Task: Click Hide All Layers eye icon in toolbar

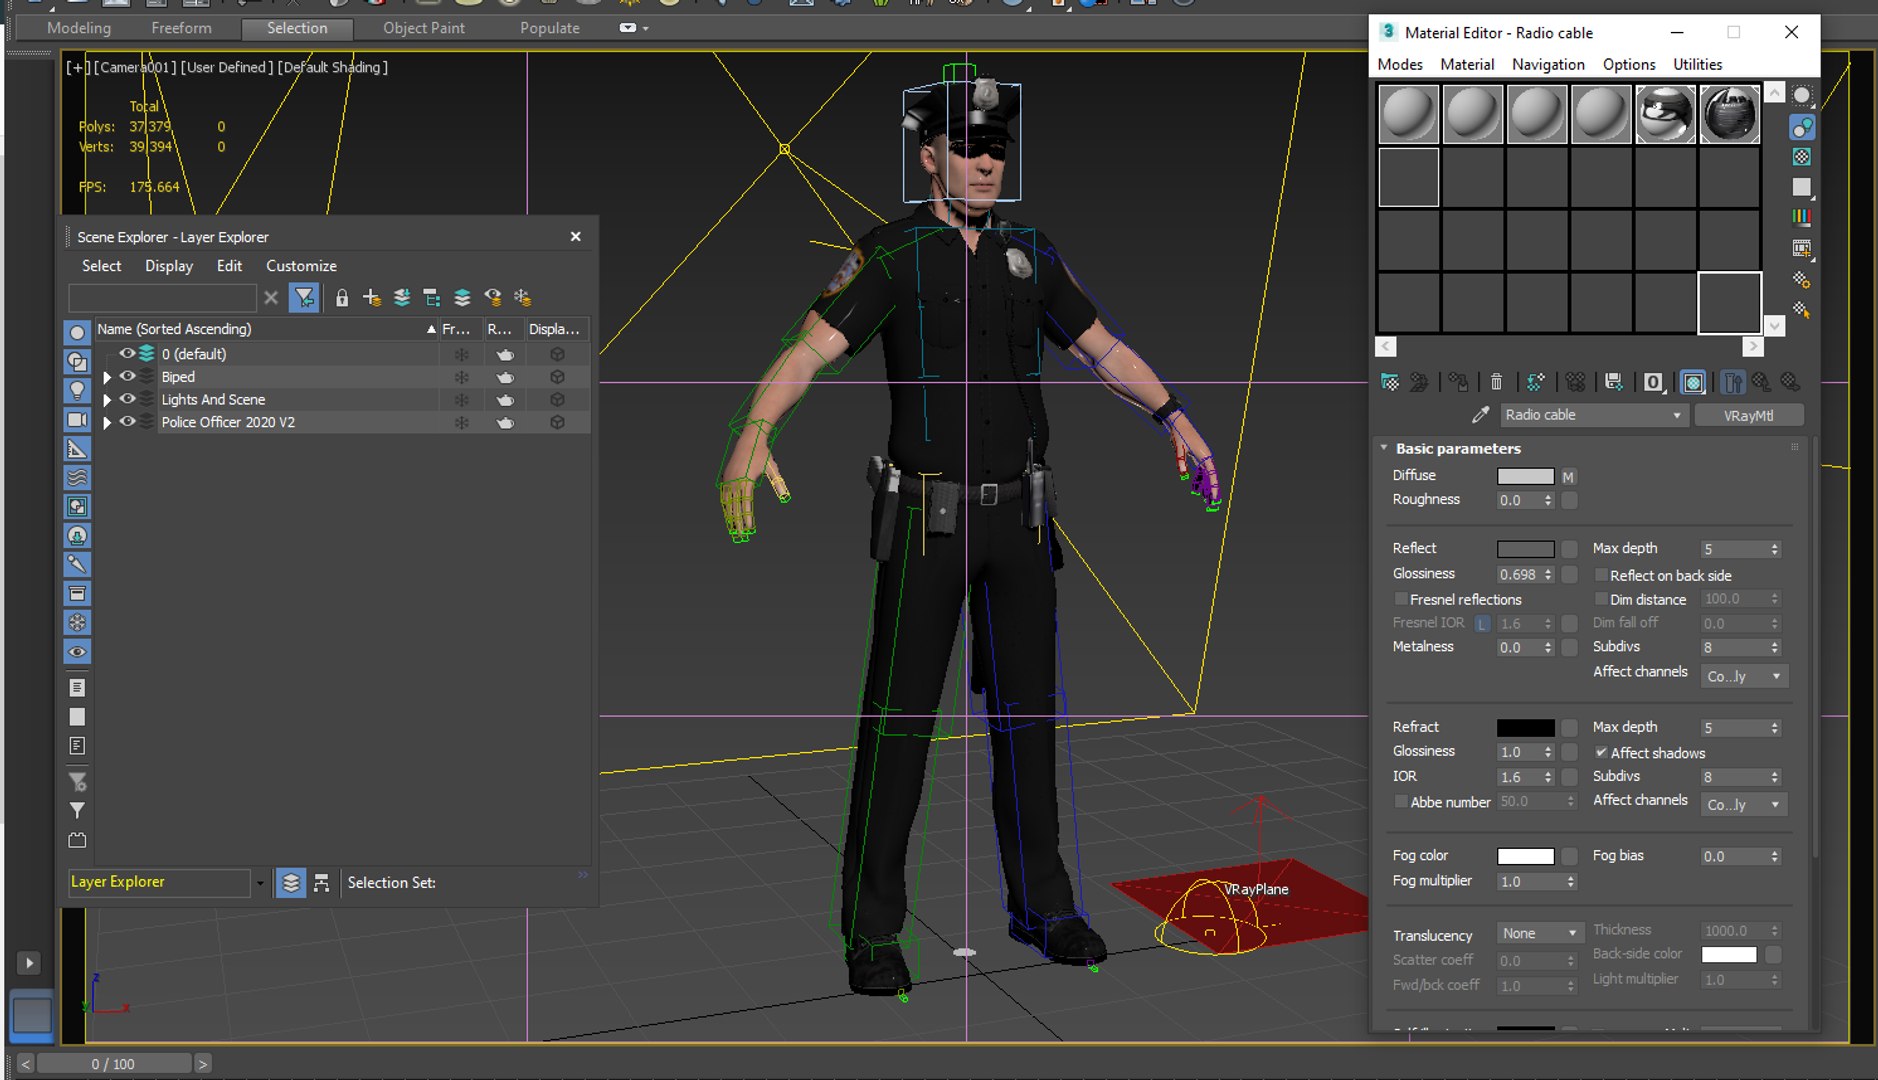Action: (x=493, y=298)
